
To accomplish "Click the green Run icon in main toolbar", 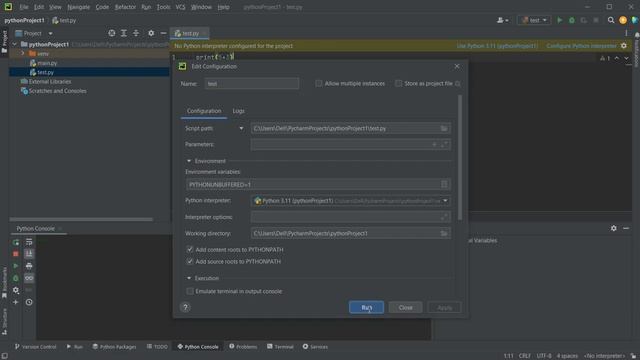I will (560, 20).
